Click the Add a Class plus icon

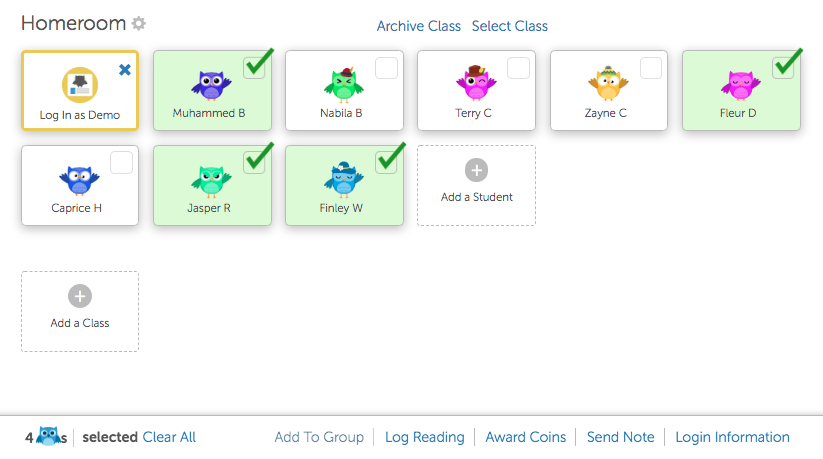click(80, 296)
